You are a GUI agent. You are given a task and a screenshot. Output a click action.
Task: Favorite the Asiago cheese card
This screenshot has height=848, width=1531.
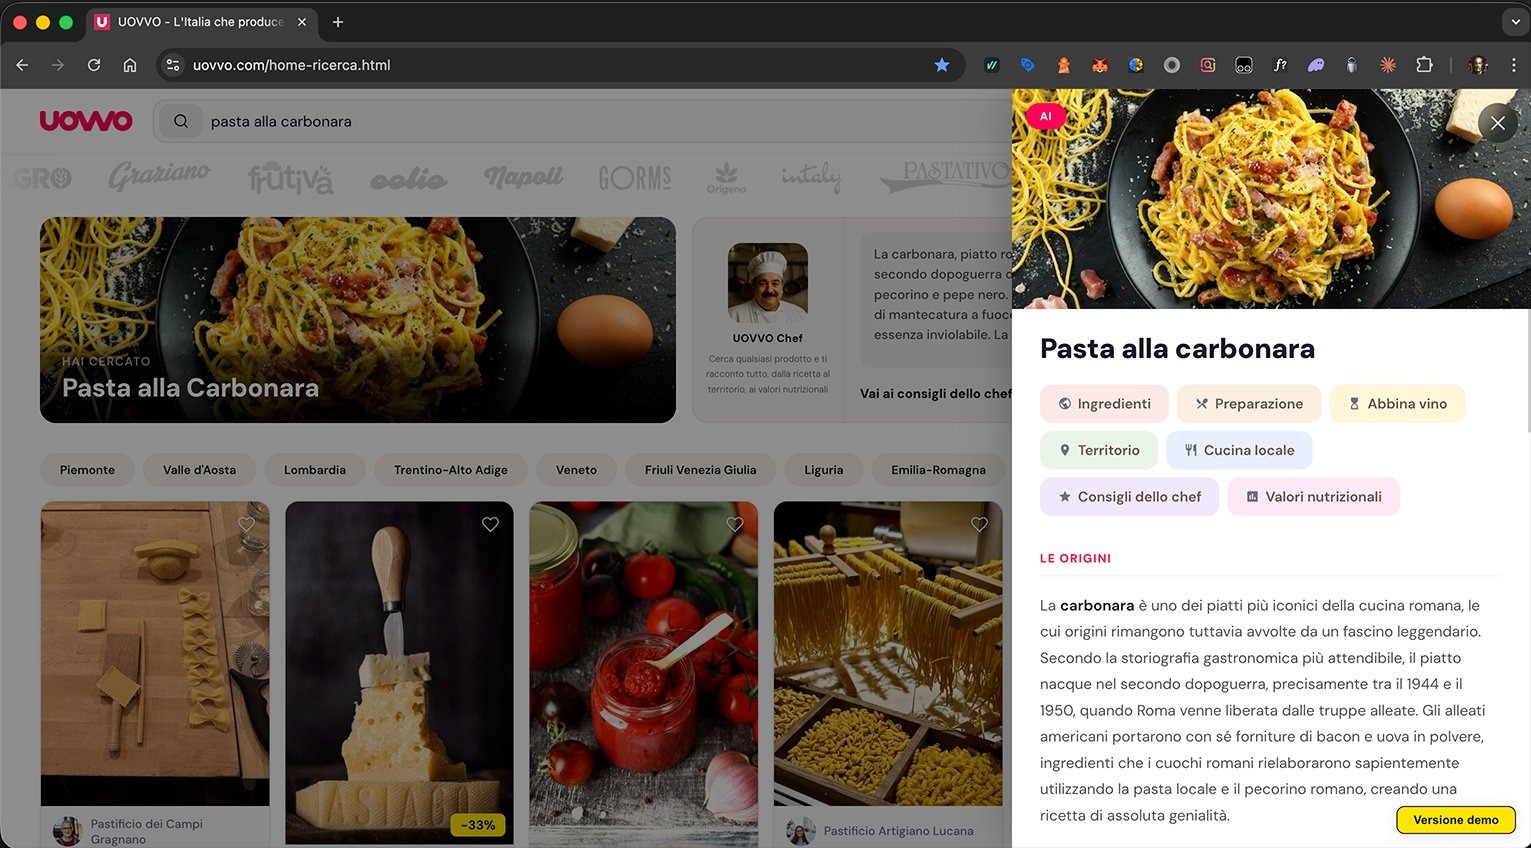point(490,524)
